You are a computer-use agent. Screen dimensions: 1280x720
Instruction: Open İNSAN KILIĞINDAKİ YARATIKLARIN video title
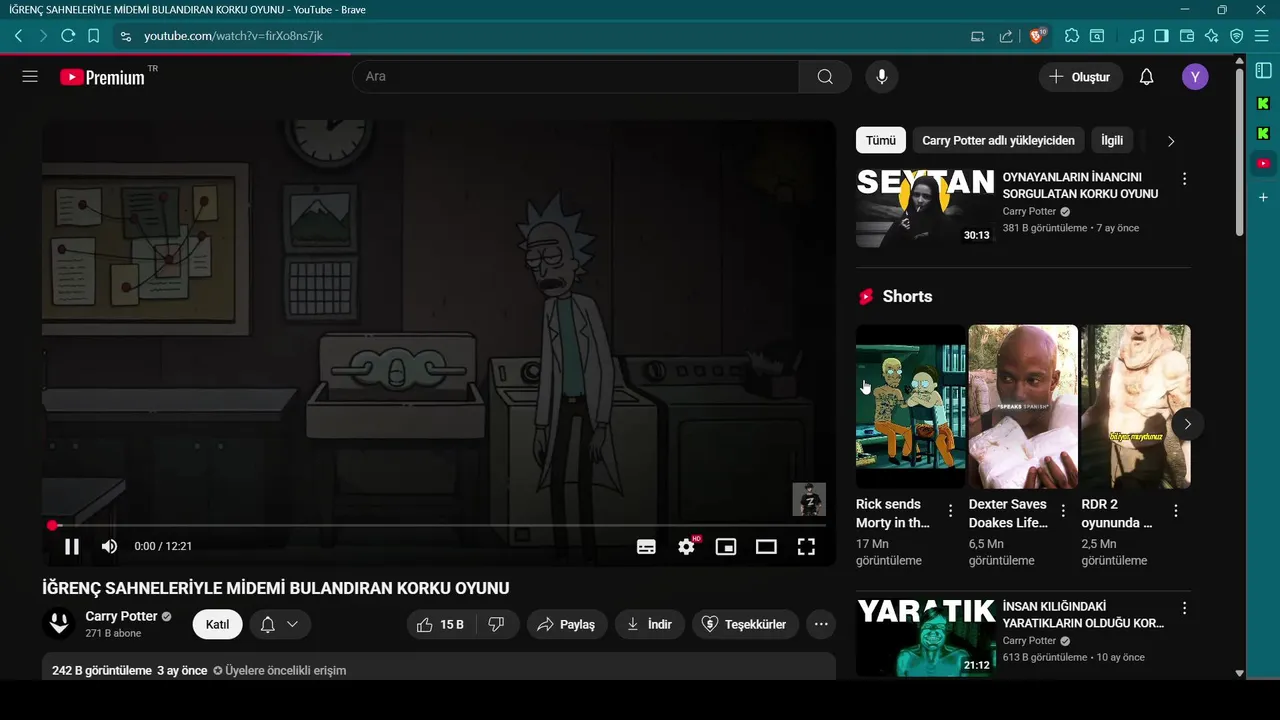(1083, 615)
